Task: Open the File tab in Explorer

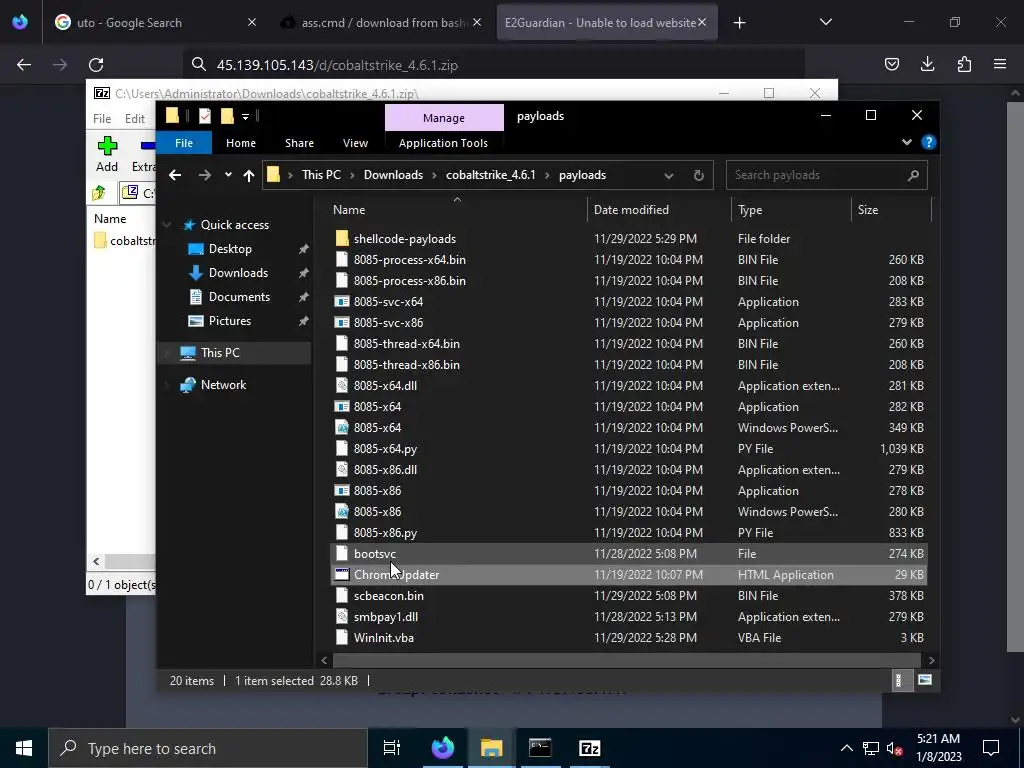Action: pos(184,142)
